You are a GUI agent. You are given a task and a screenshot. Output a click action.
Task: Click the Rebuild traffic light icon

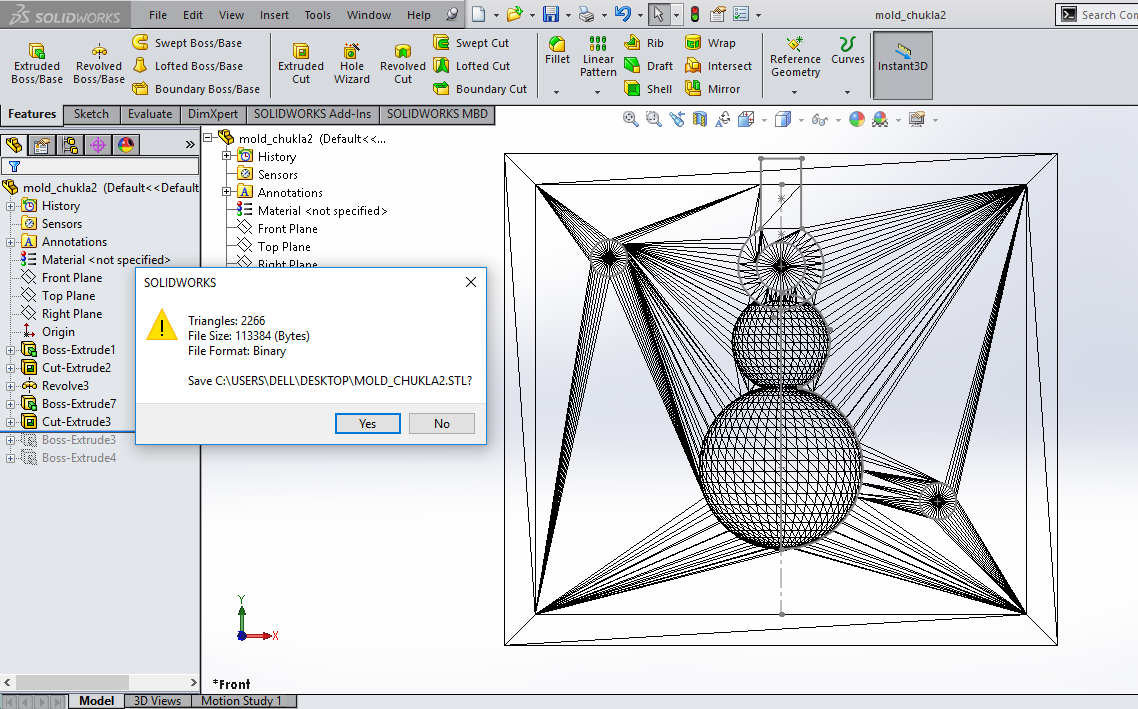(695, 15)
